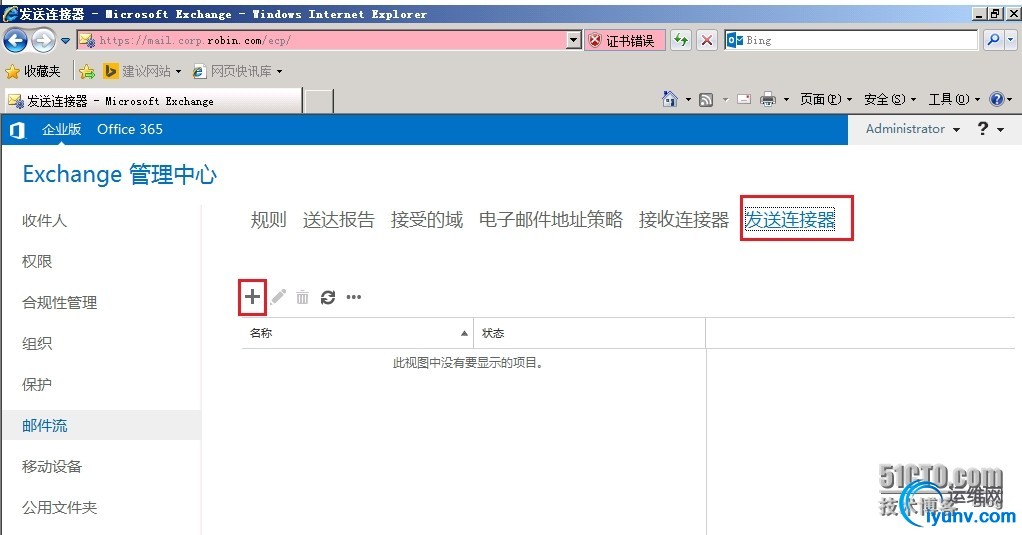Open a new blank browser tab
This screenshot has width=1022, height=535.
pyautogui.click(x=319, y=102)
